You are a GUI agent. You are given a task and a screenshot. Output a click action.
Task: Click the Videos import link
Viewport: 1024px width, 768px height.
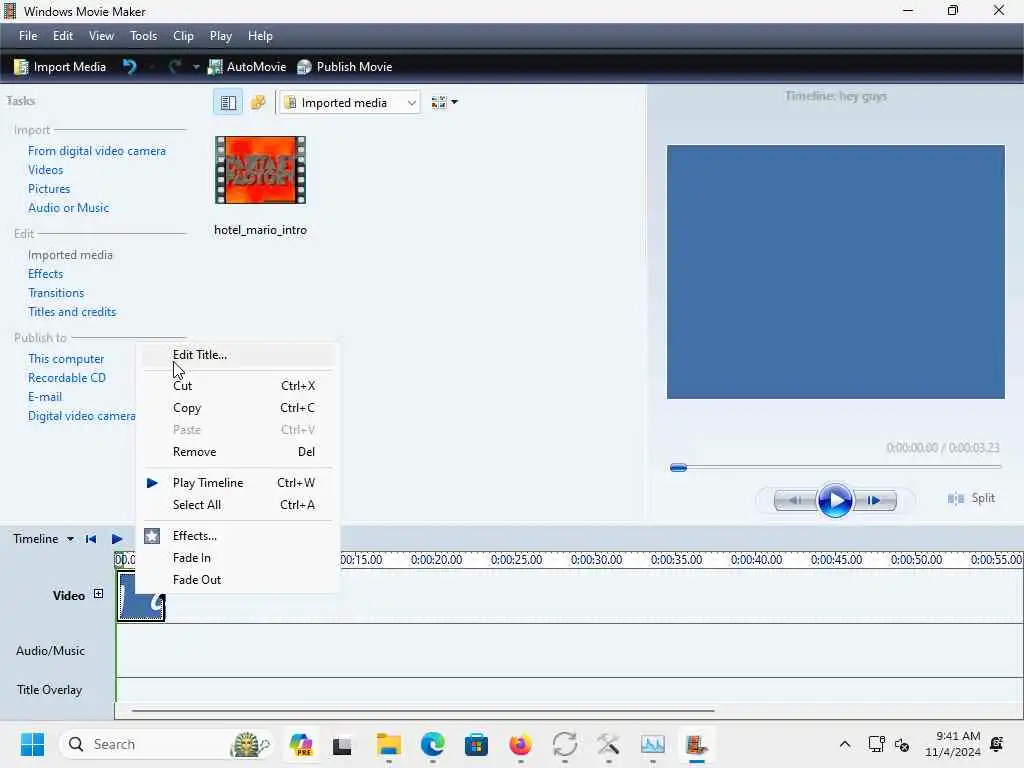coord(46,170)
